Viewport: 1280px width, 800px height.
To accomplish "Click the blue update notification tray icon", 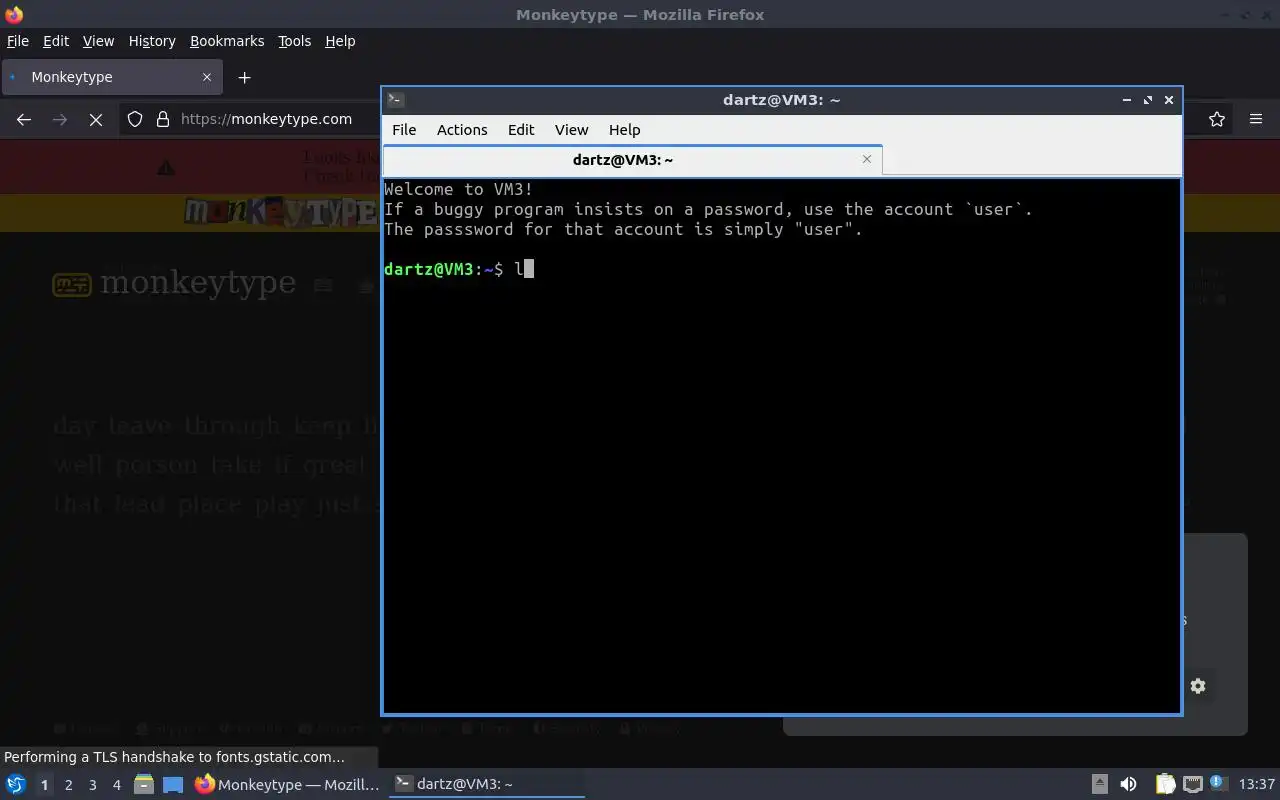I will [x=1218, y=783].
